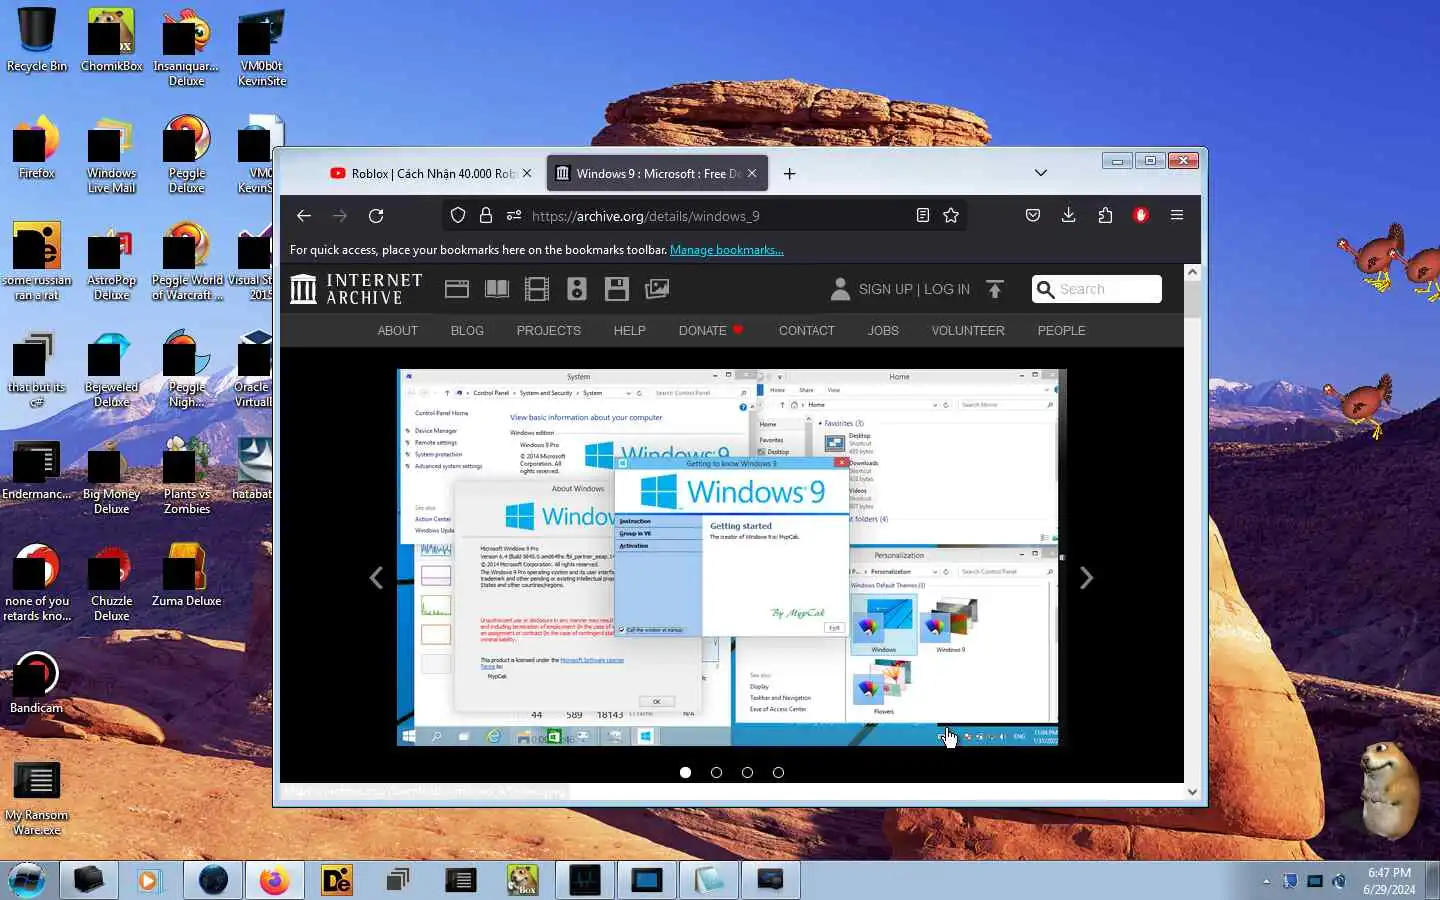Select the Zuma Deluxe desktop icon
The width and height of the screenshot is (1440, 900).
point(187,575)
